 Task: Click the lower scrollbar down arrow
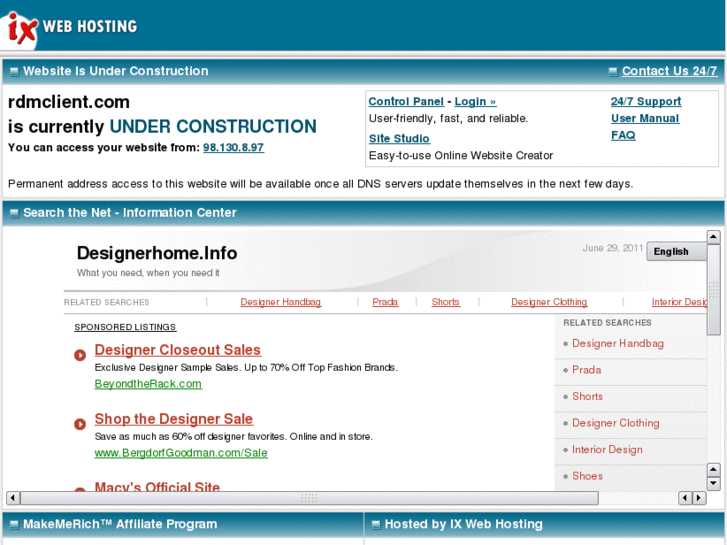click(713, 484)
